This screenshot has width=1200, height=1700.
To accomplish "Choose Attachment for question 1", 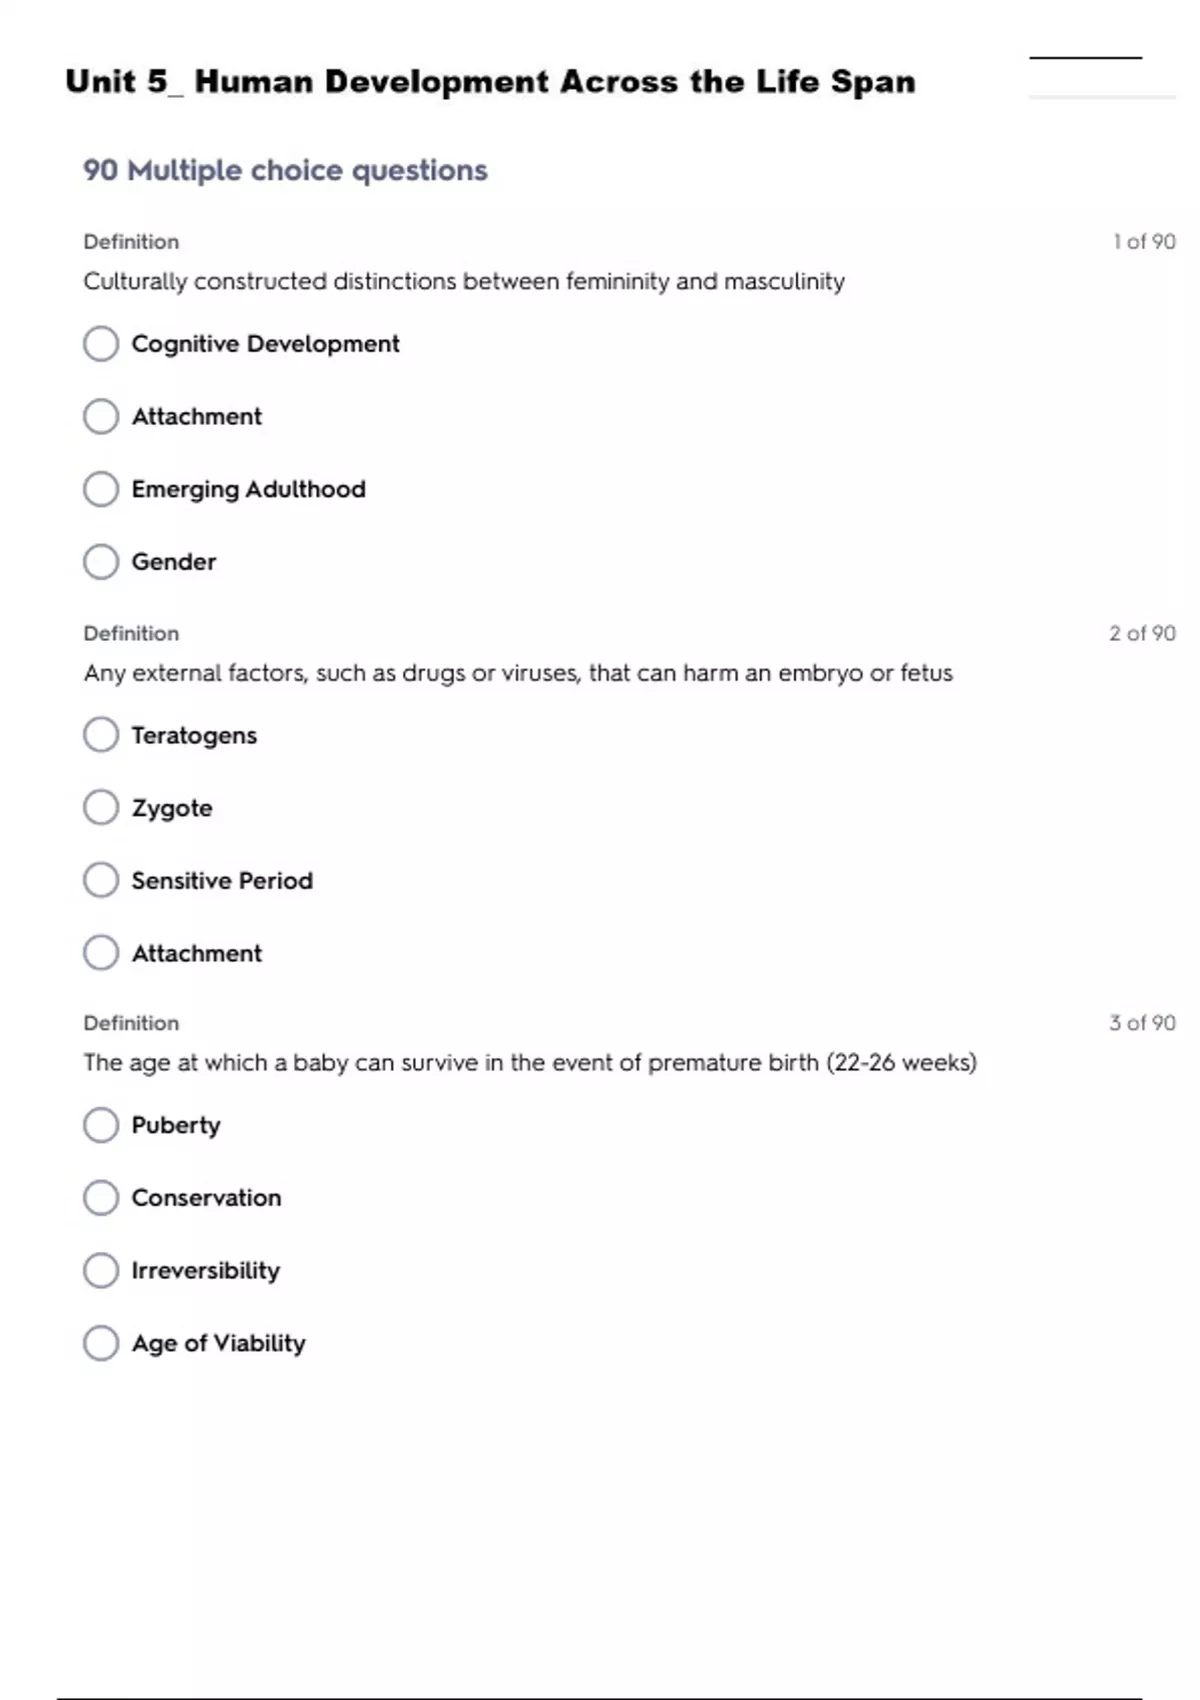I will tap(101, 416).
